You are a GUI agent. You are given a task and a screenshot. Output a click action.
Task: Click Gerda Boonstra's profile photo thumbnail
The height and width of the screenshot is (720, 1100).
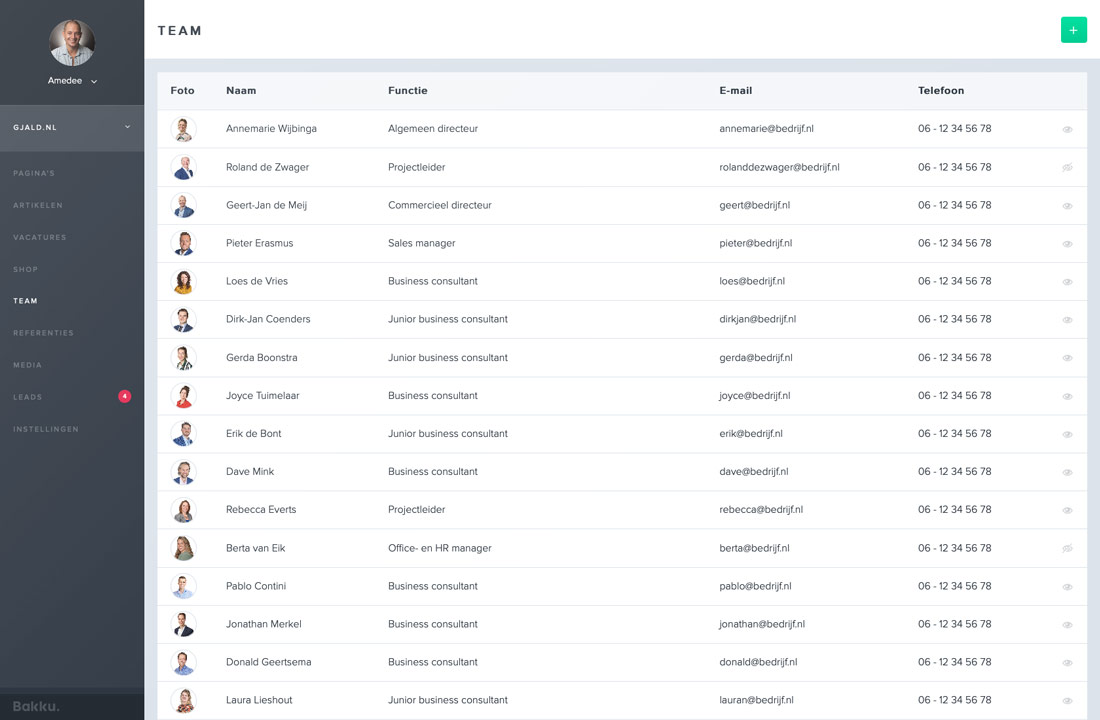click(183, 358)
